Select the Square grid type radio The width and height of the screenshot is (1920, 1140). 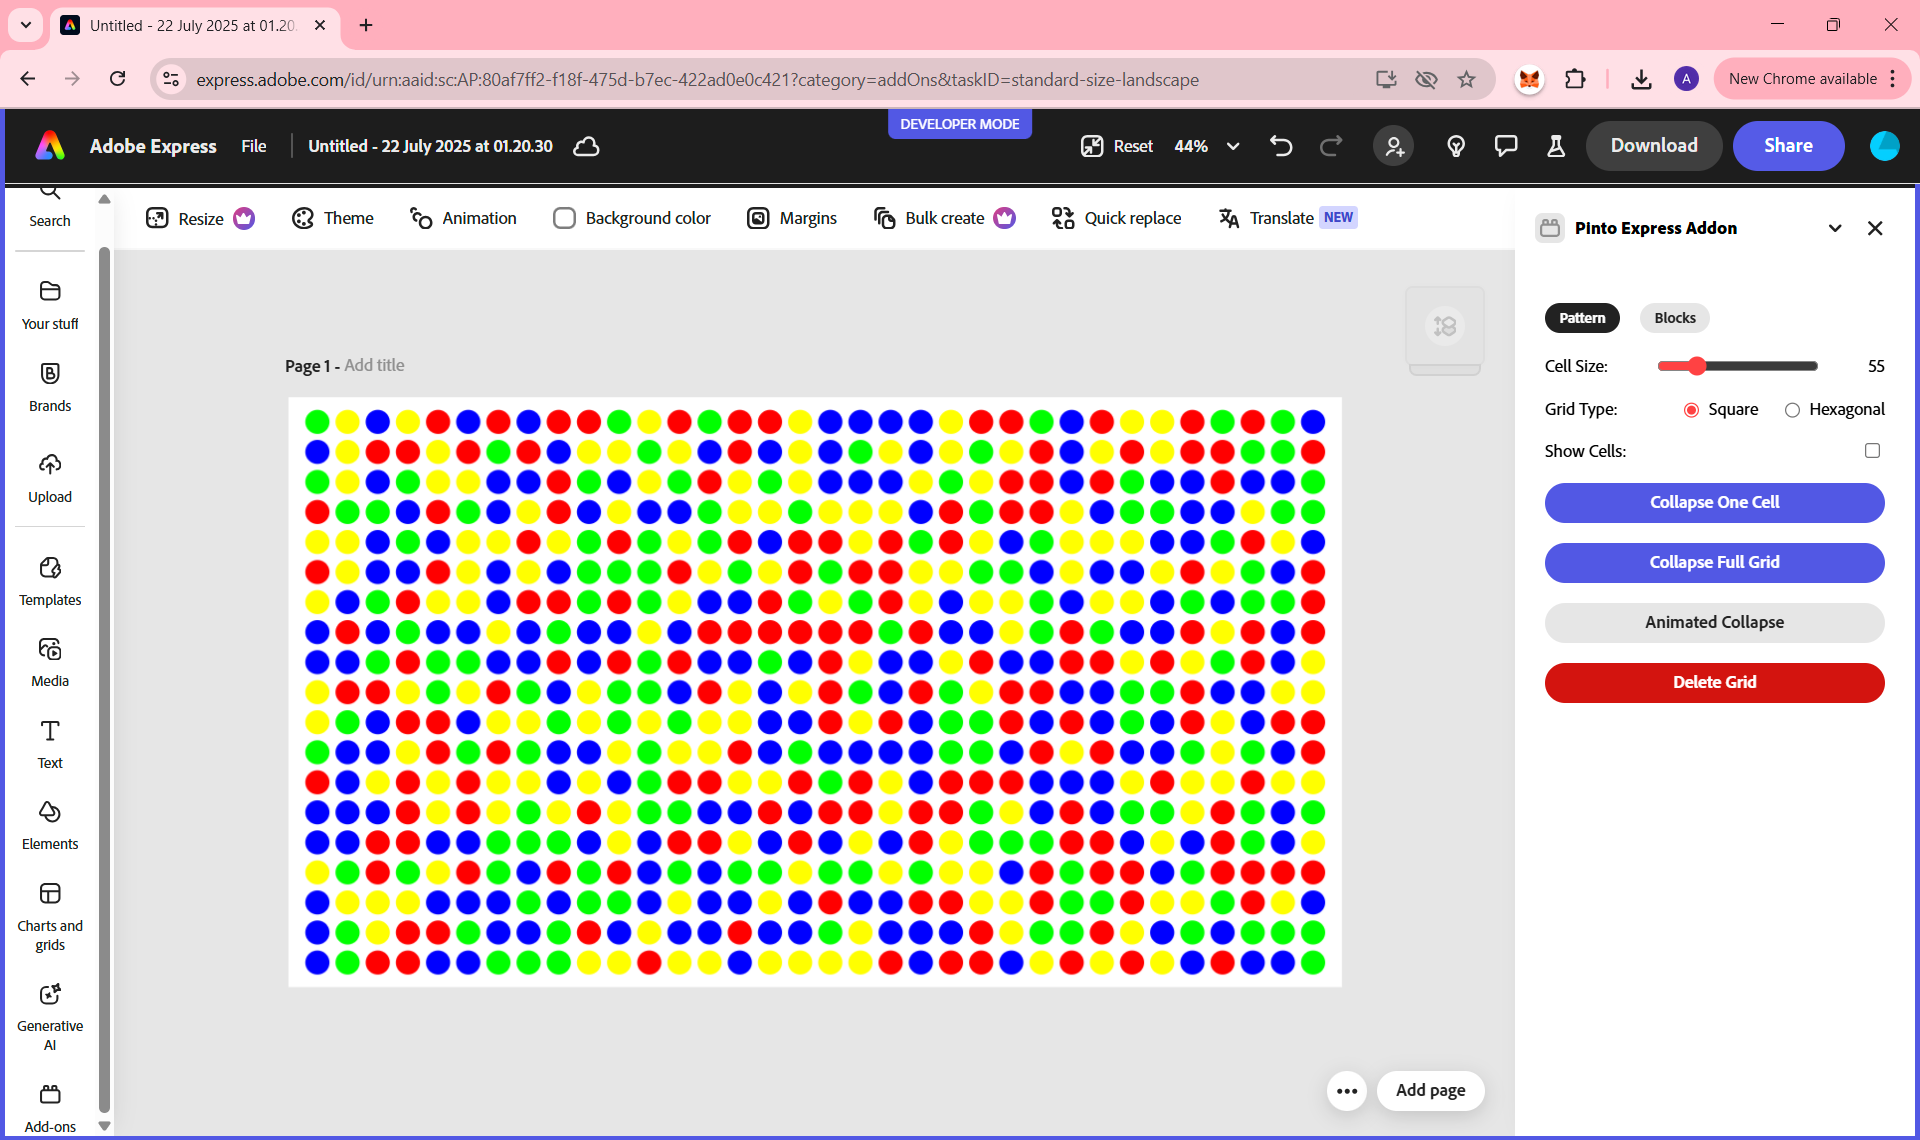click(x=1691, y=410)
